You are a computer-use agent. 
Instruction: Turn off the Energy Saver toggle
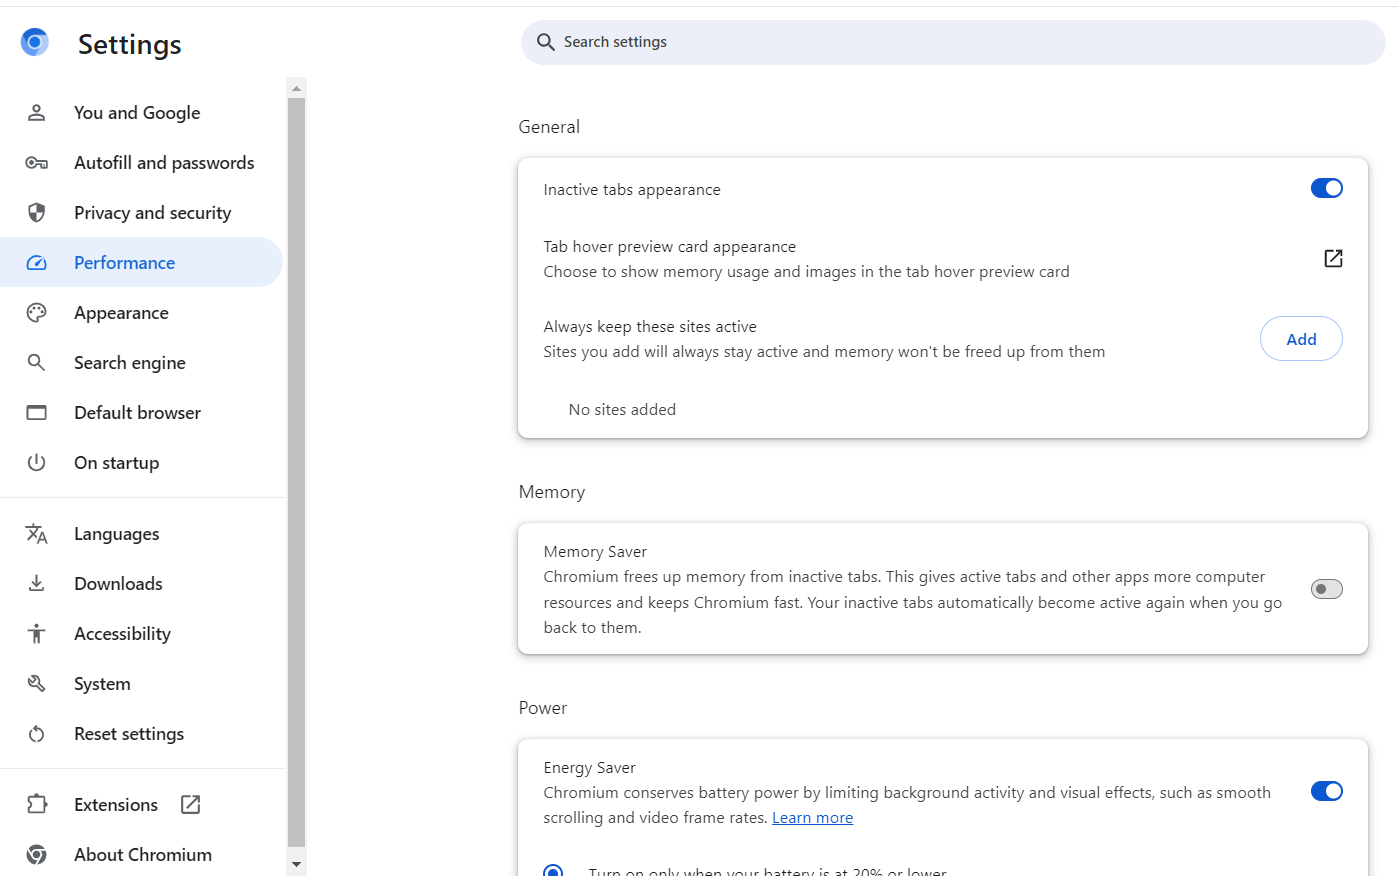tap(1327, 791)
